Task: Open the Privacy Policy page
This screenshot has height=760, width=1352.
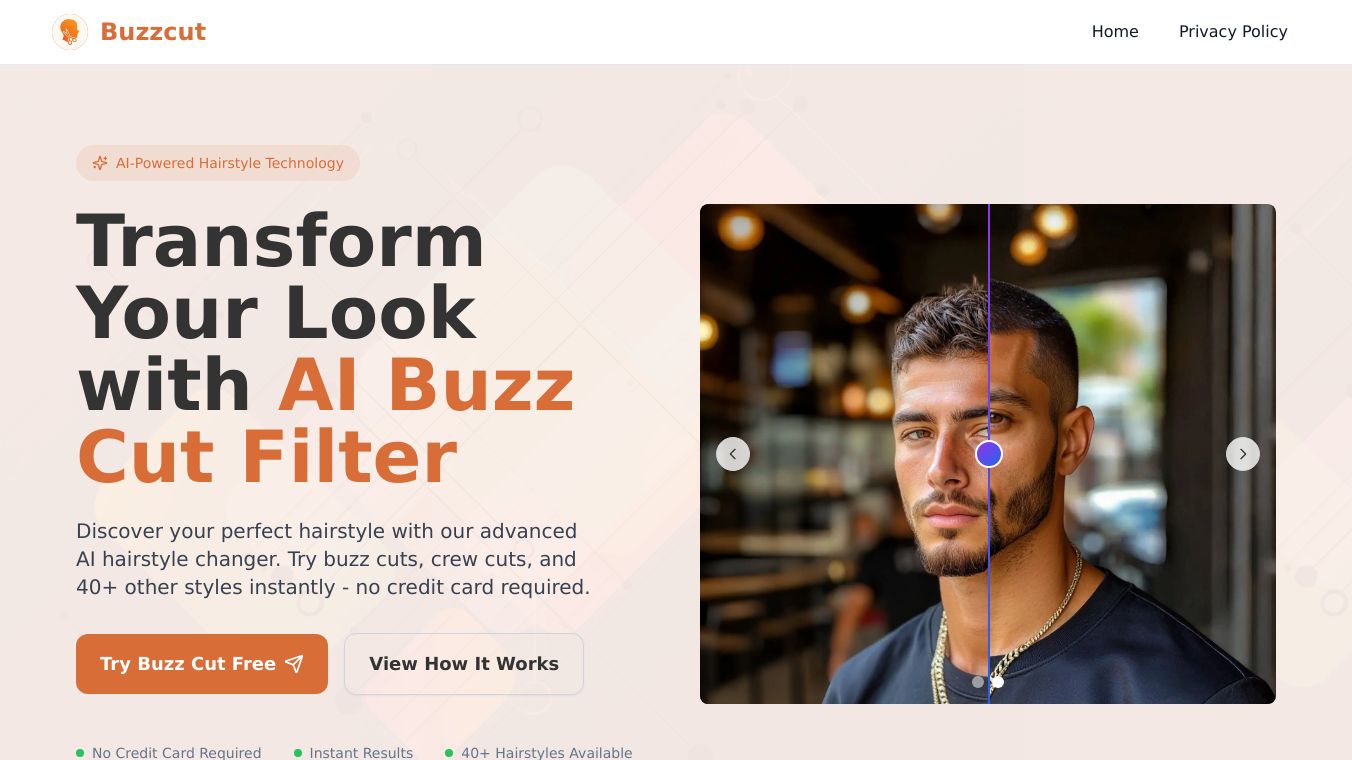Action: [1233, 32]
